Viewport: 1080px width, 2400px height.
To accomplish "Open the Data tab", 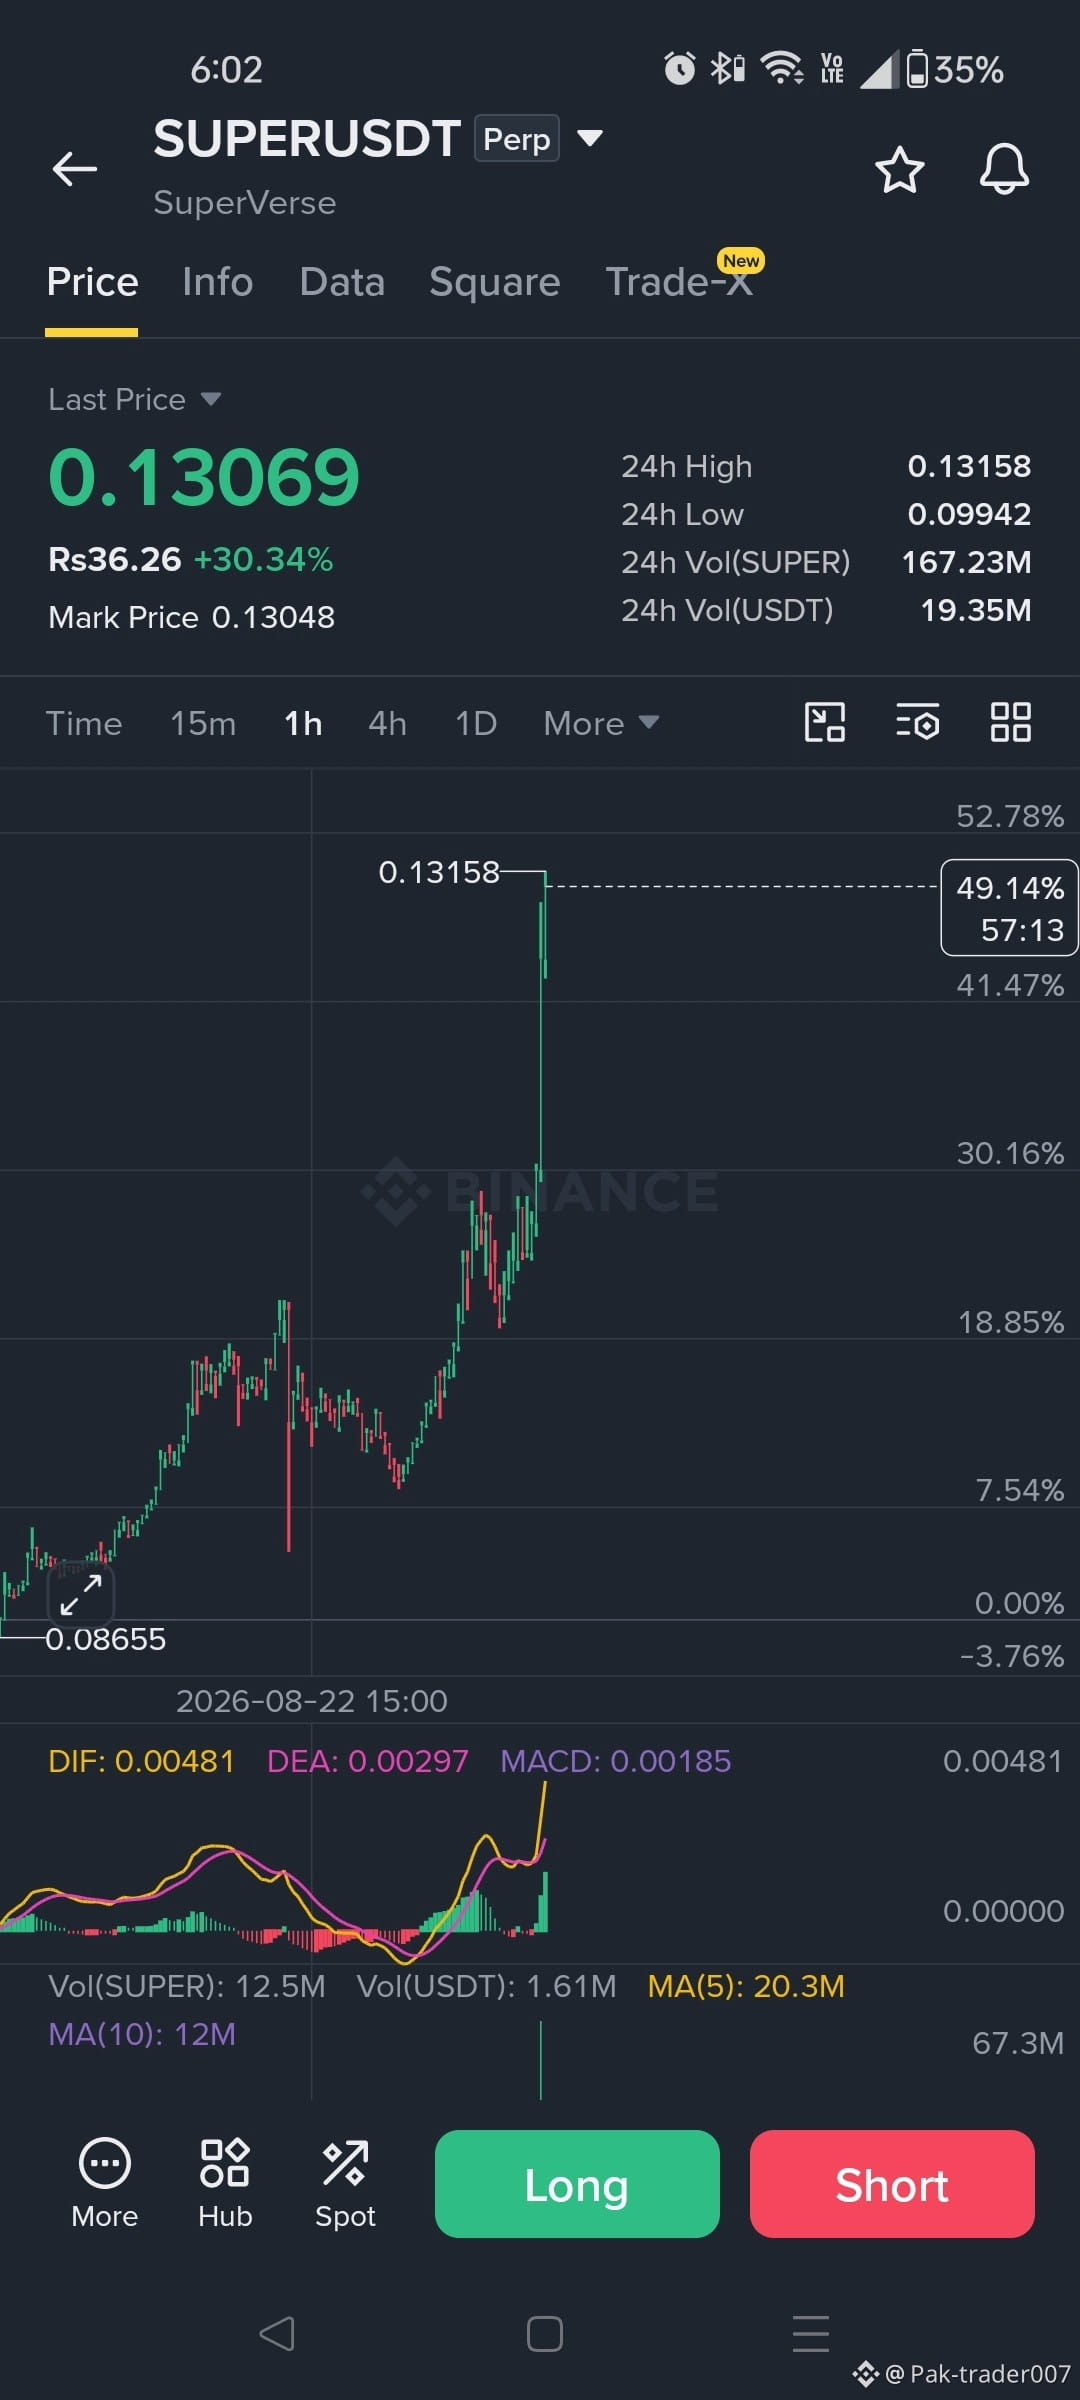I will 342,282.
